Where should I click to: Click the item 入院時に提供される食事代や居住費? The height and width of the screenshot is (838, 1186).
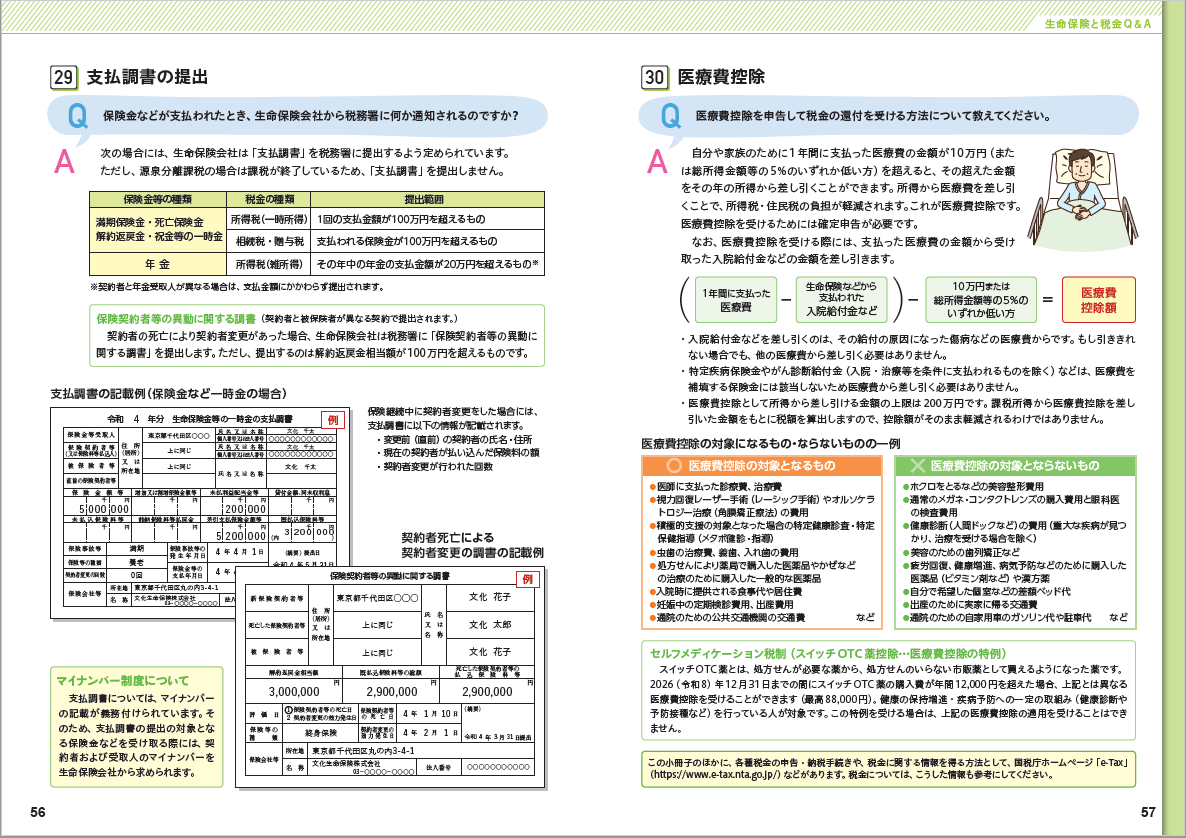pos(725,591)
